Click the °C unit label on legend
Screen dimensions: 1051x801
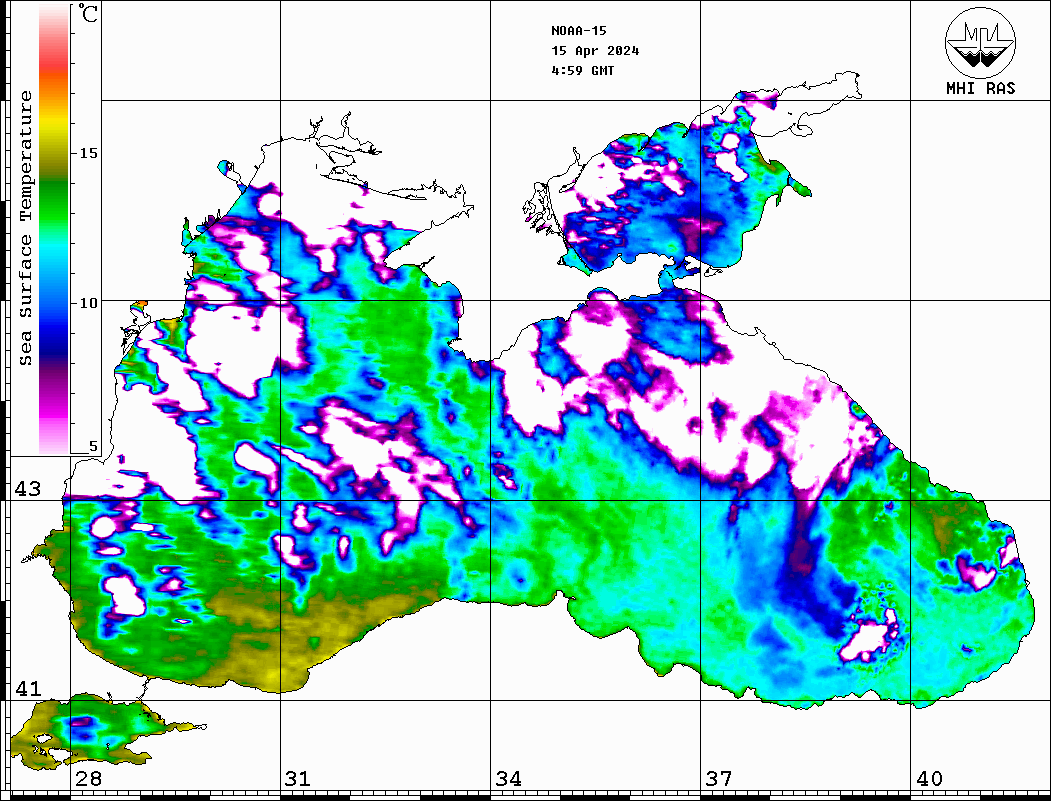[x=89, y=15]
